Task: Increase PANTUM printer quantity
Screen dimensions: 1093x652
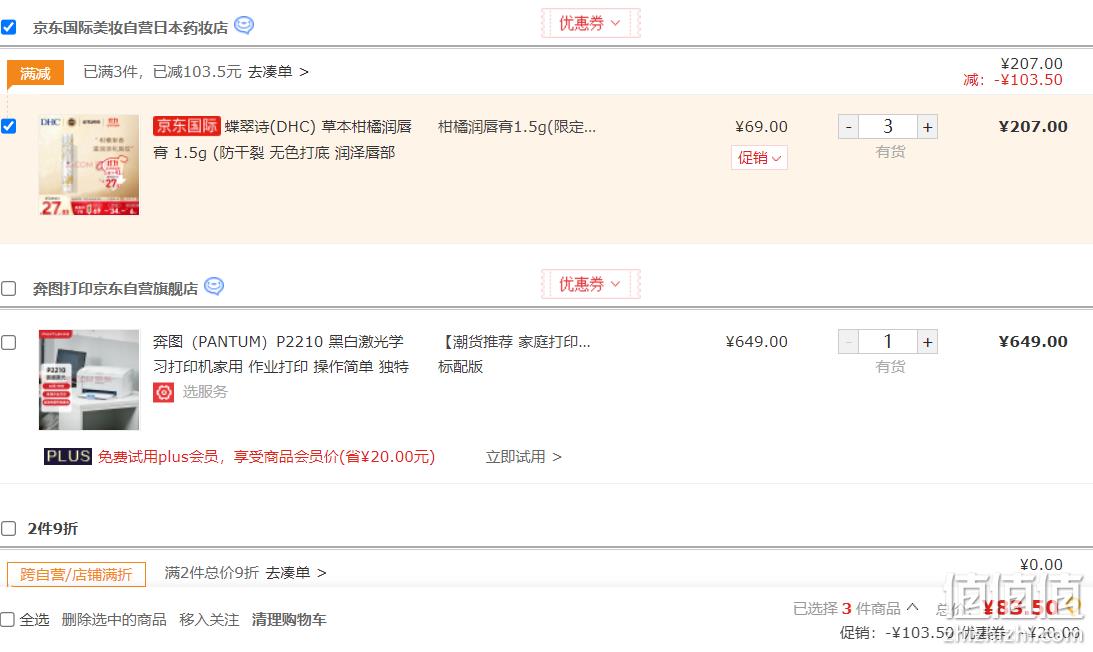Action: [x=927, y=342]
